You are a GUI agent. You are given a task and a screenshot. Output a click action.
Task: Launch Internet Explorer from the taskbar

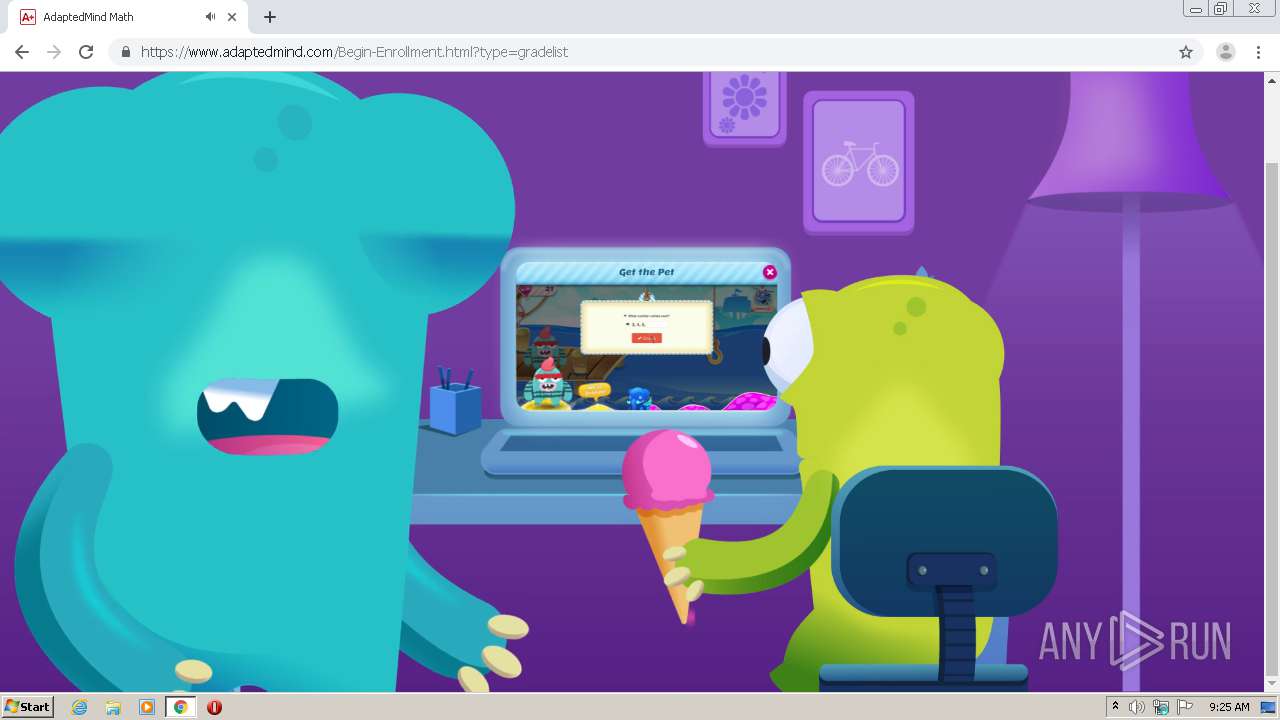[80, 707]
